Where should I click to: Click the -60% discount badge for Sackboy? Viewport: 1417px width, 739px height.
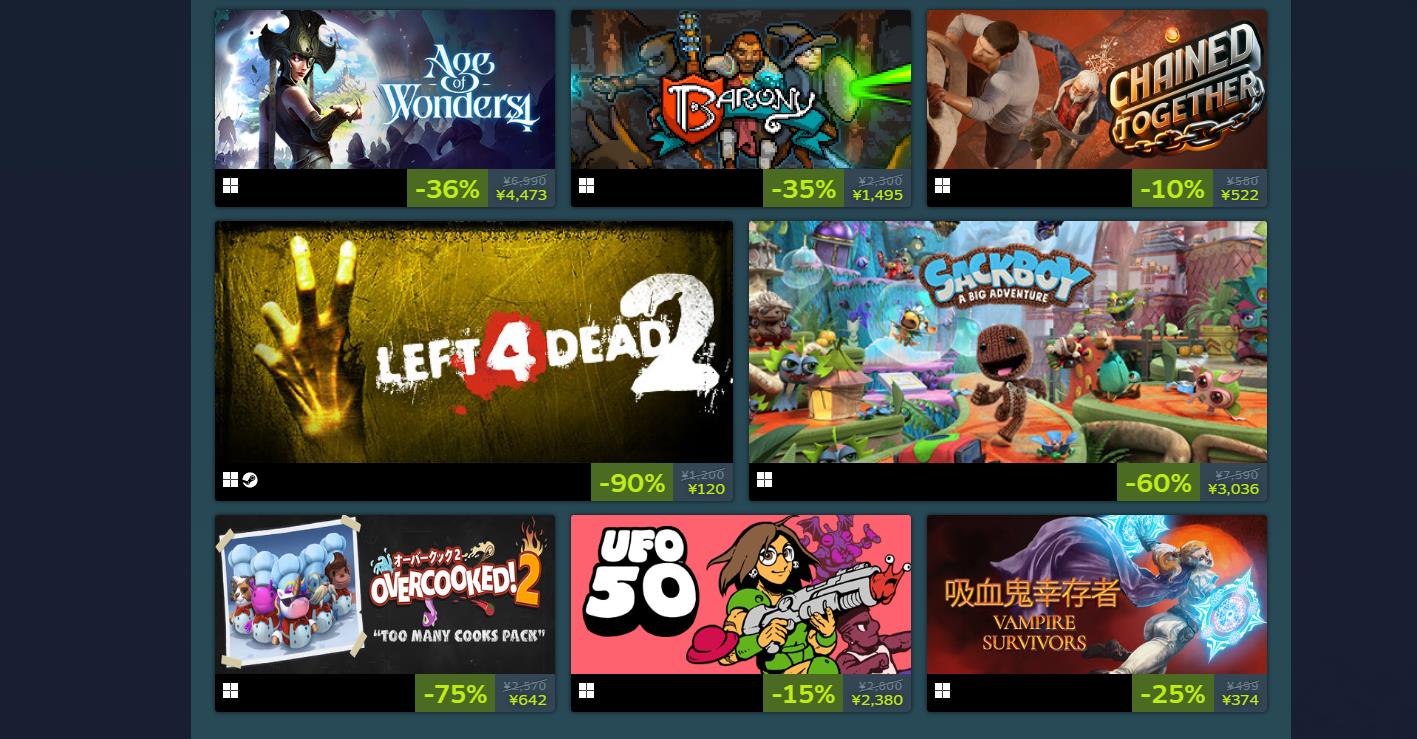1158,483
